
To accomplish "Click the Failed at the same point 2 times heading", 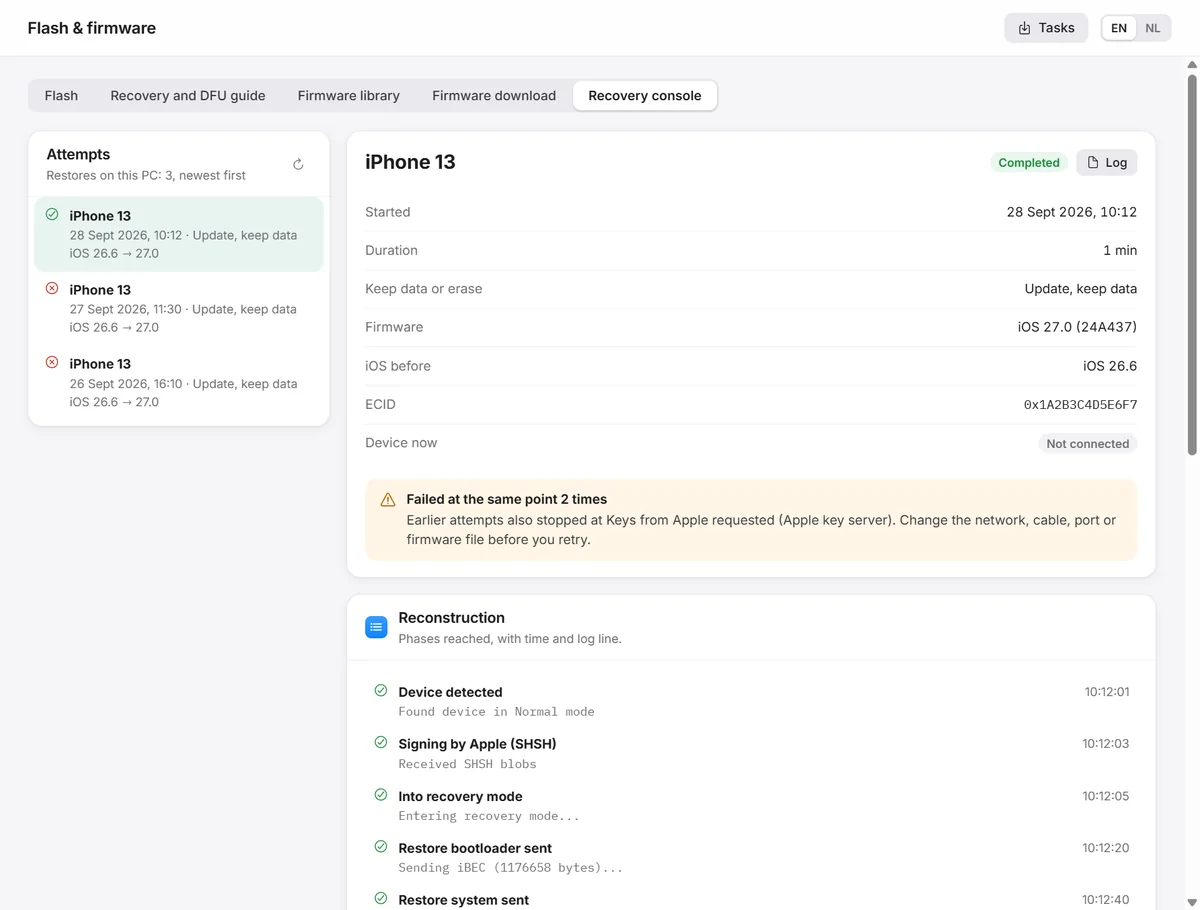I will [507, 499].
